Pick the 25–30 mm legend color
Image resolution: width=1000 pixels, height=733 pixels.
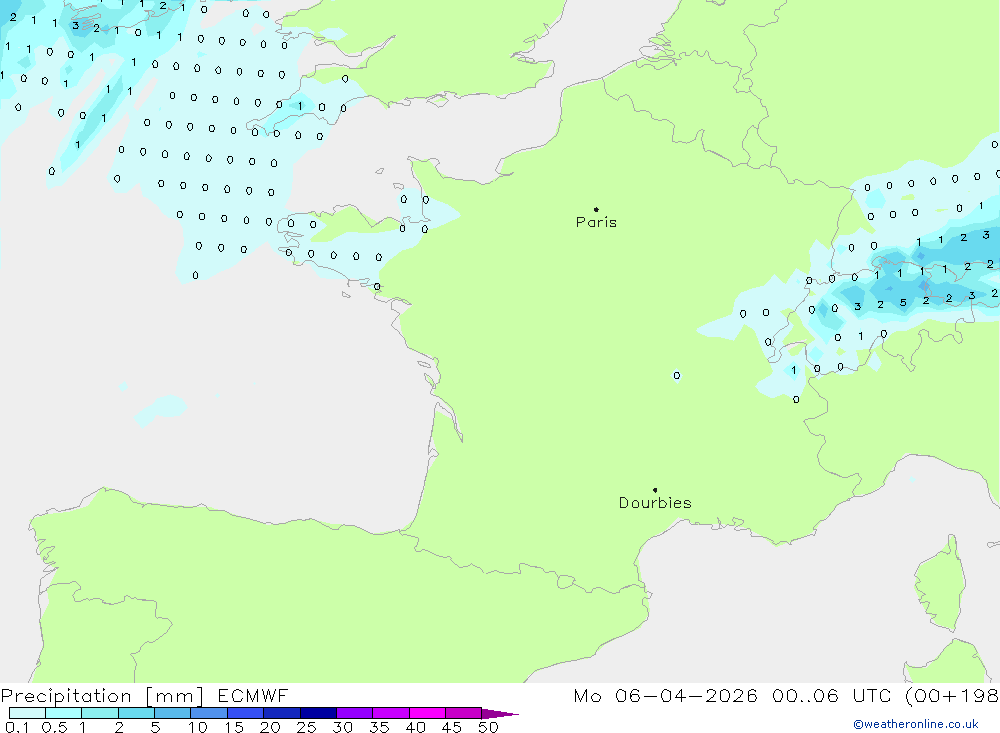coord(318,713)
